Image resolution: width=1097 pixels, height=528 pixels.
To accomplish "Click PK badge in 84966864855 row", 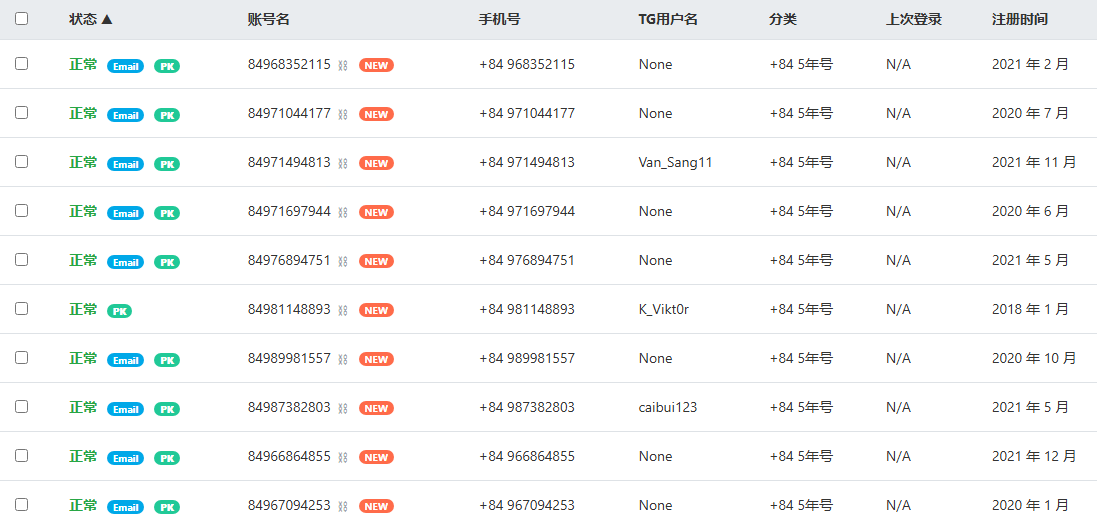I will point(167,457).
